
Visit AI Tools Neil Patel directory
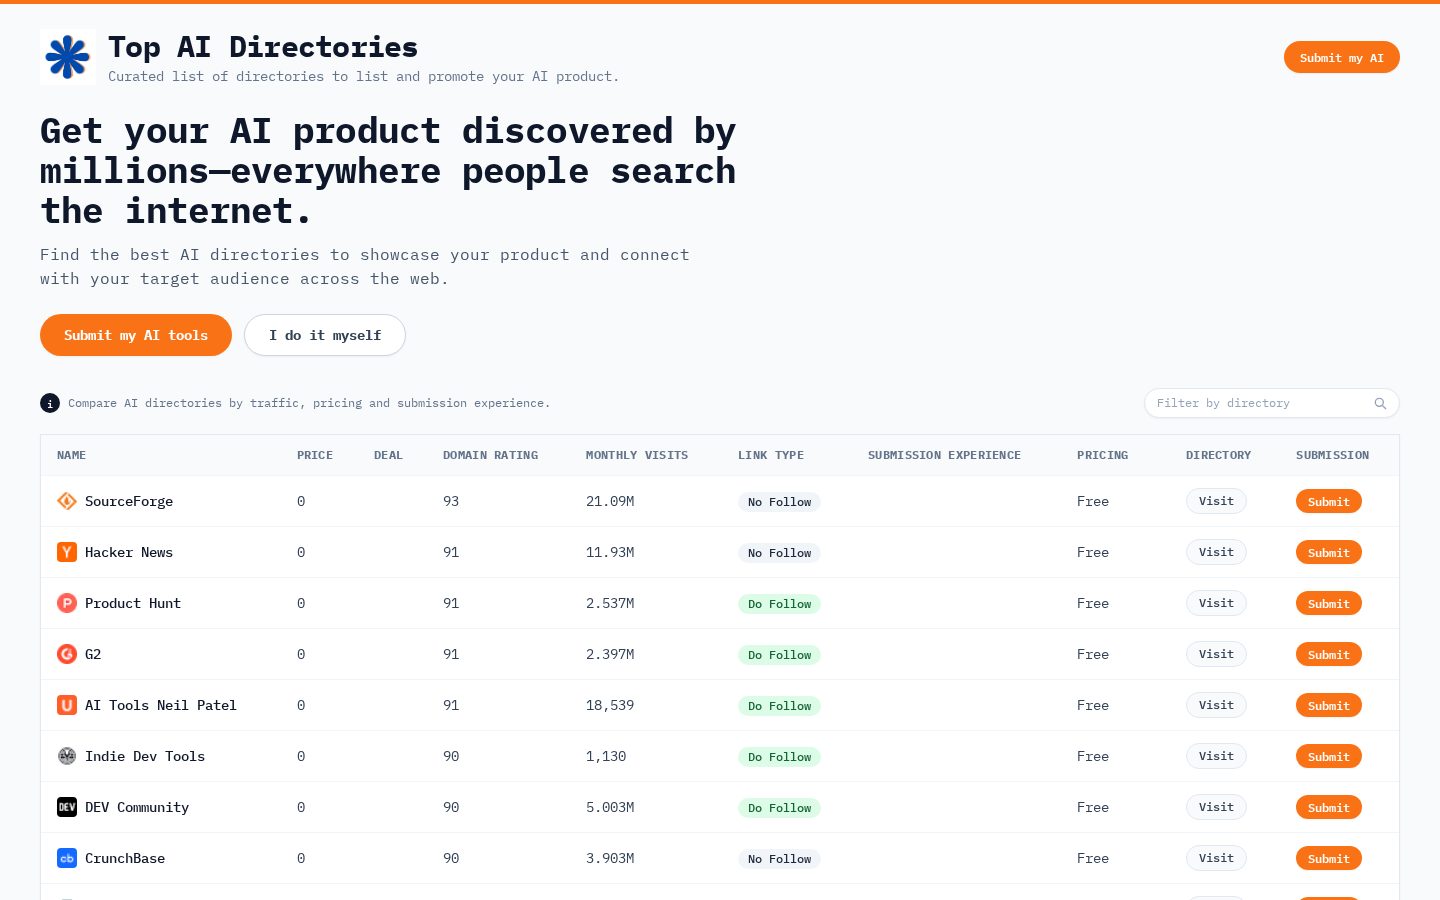point(1216,705)
